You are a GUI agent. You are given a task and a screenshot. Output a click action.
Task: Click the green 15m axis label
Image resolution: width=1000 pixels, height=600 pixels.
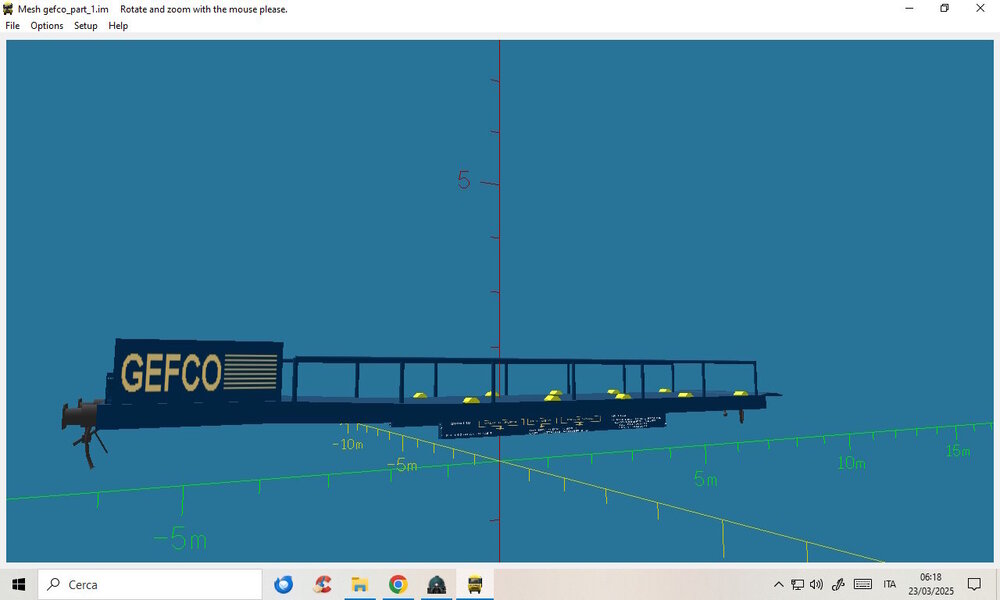[x=958, y=451]
